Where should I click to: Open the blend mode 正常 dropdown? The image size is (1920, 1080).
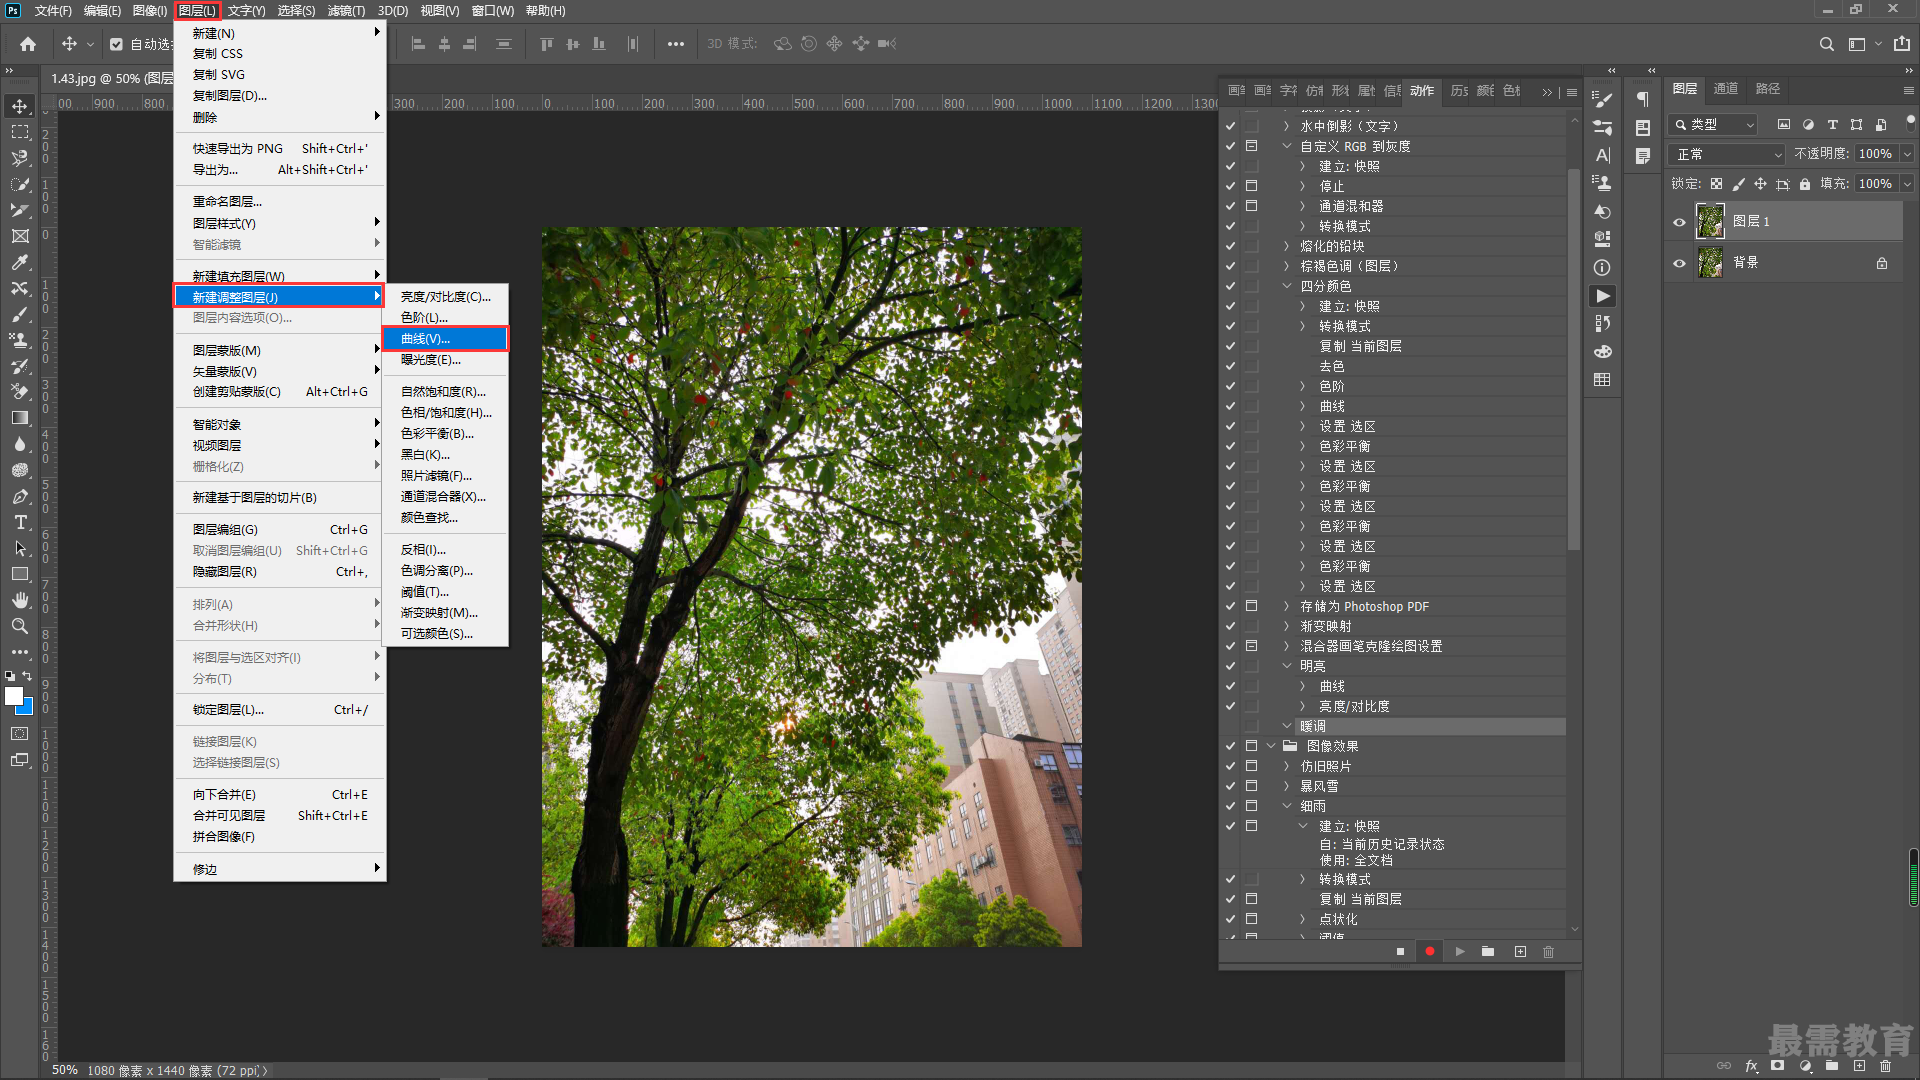(x=1727, y=154)
